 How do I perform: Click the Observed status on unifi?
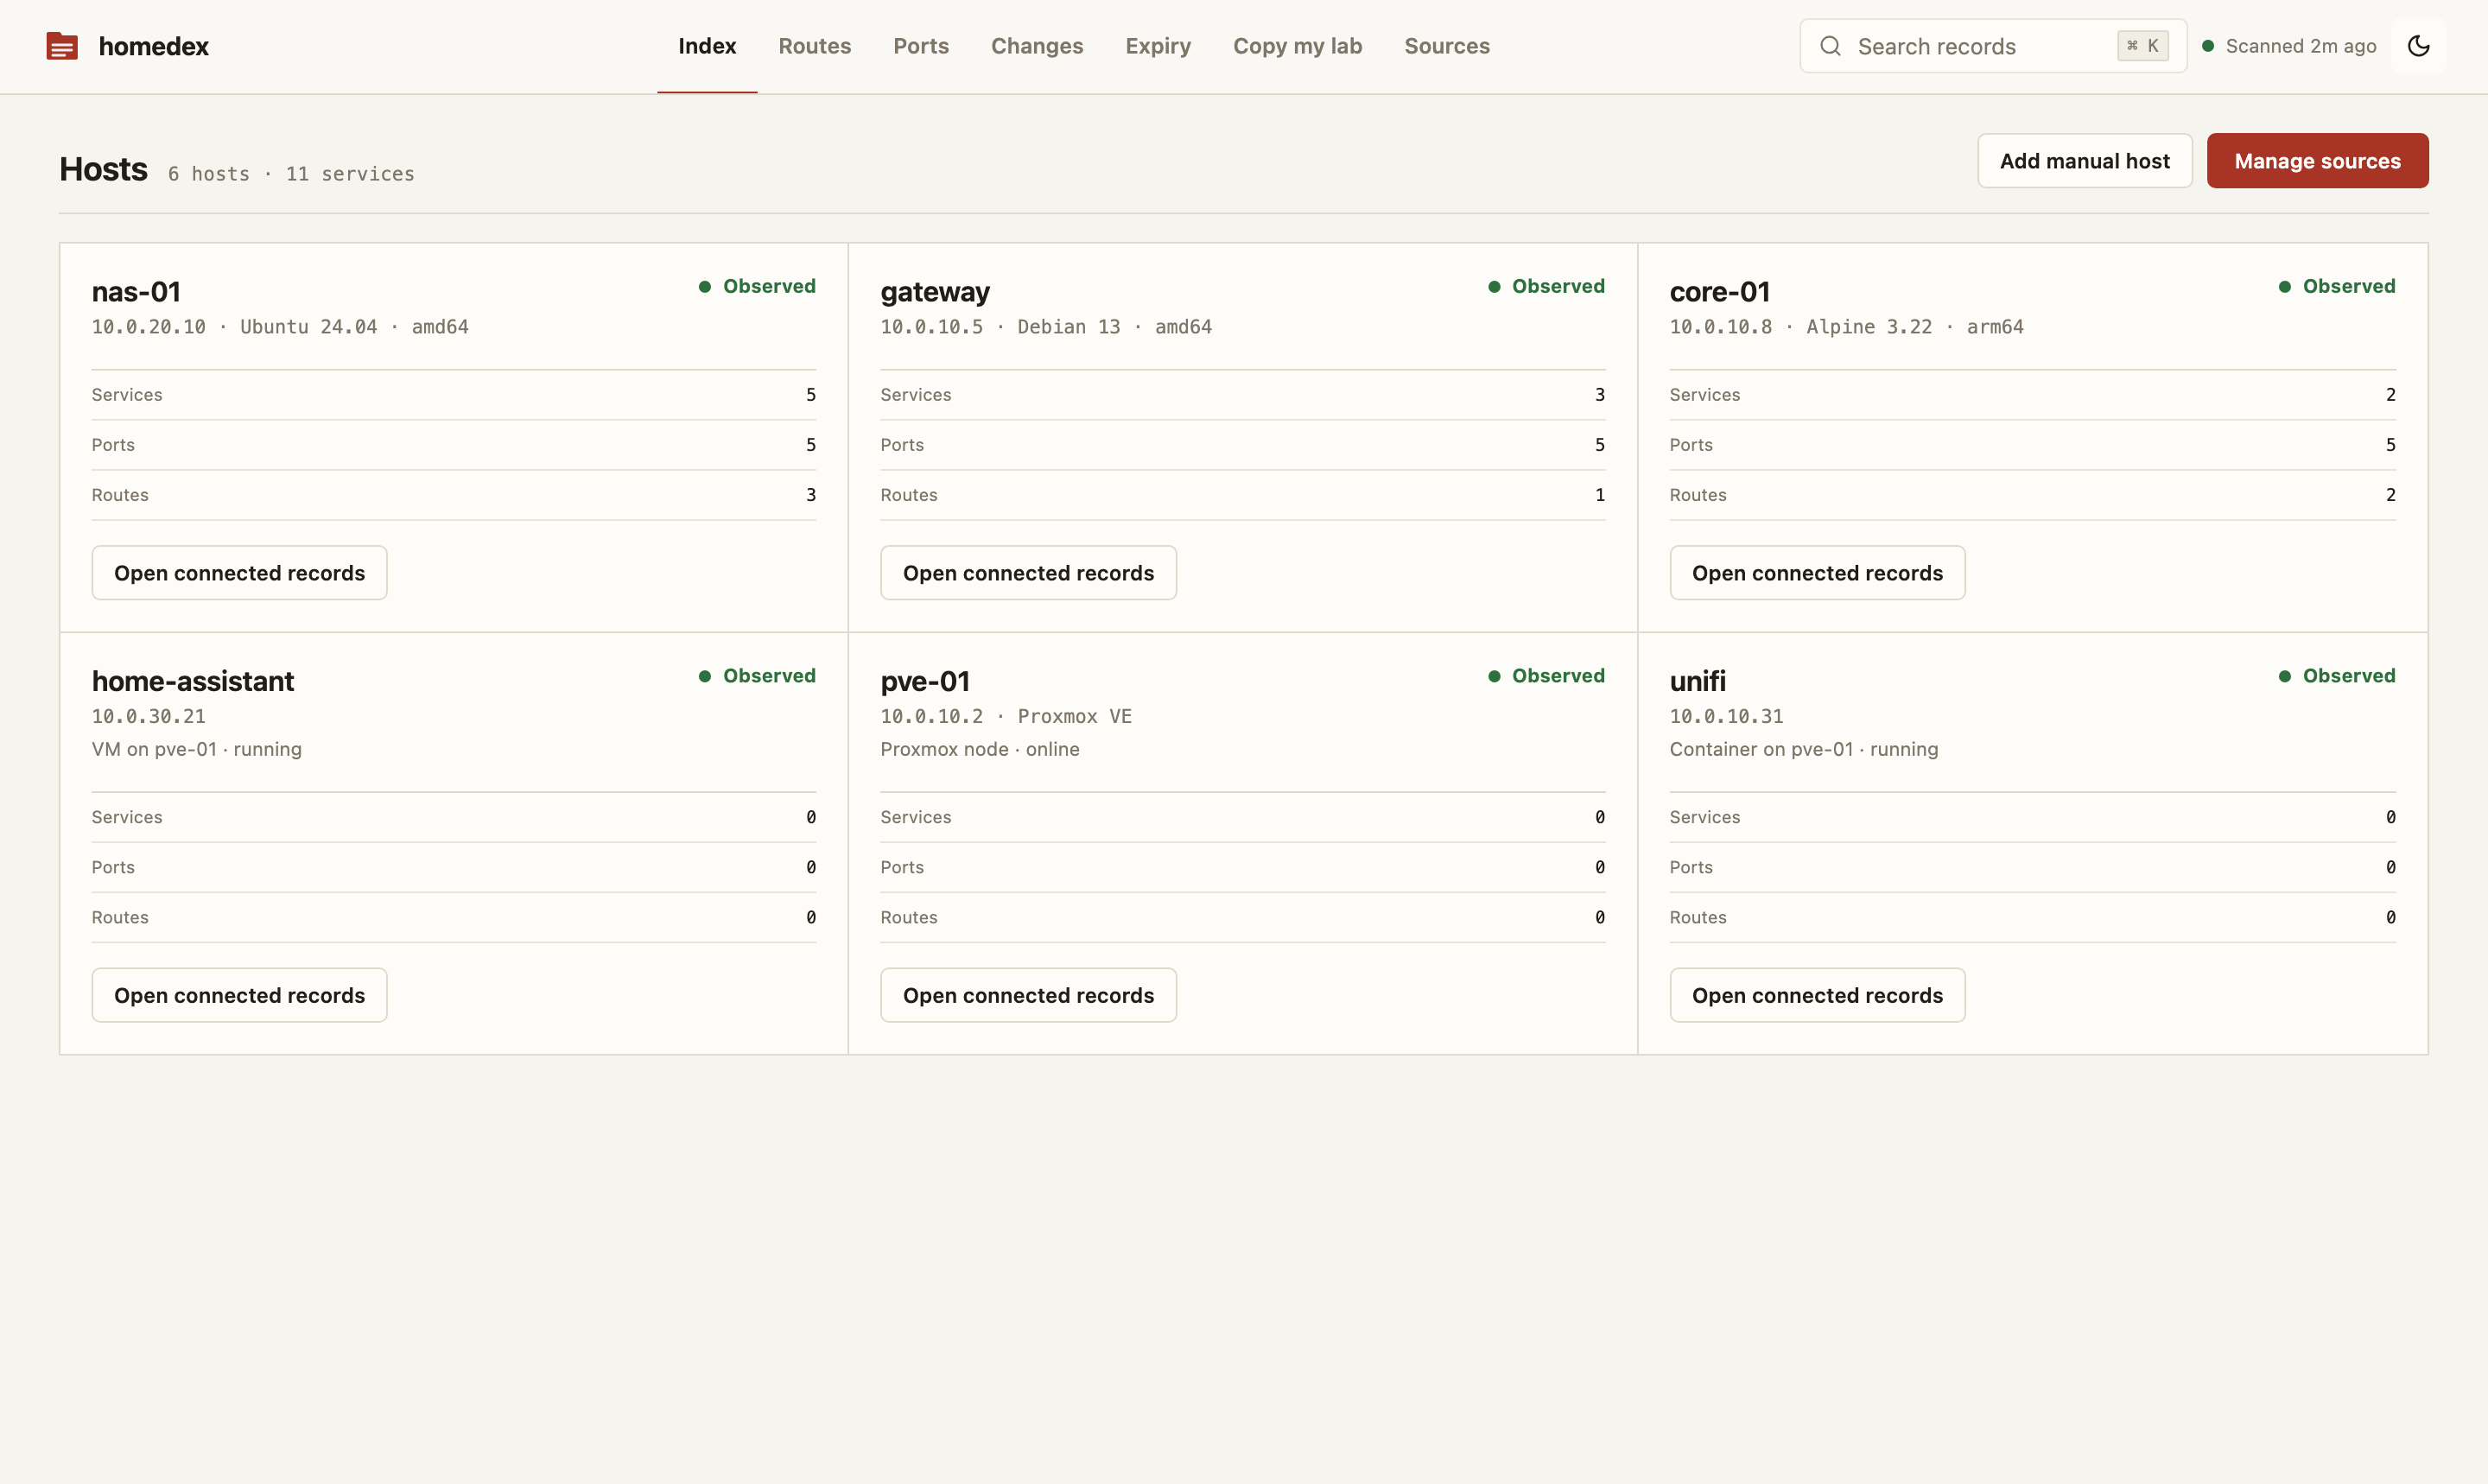pos(2337,676)
